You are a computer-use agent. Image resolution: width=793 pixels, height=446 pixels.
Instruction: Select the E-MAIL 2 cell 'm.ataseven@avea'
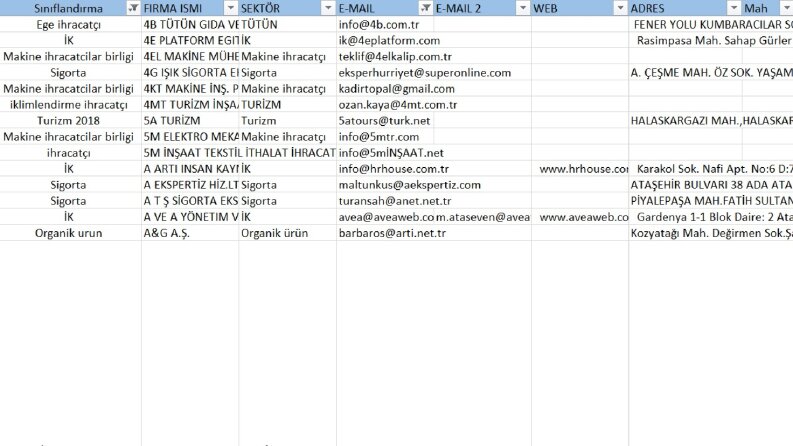482,217
